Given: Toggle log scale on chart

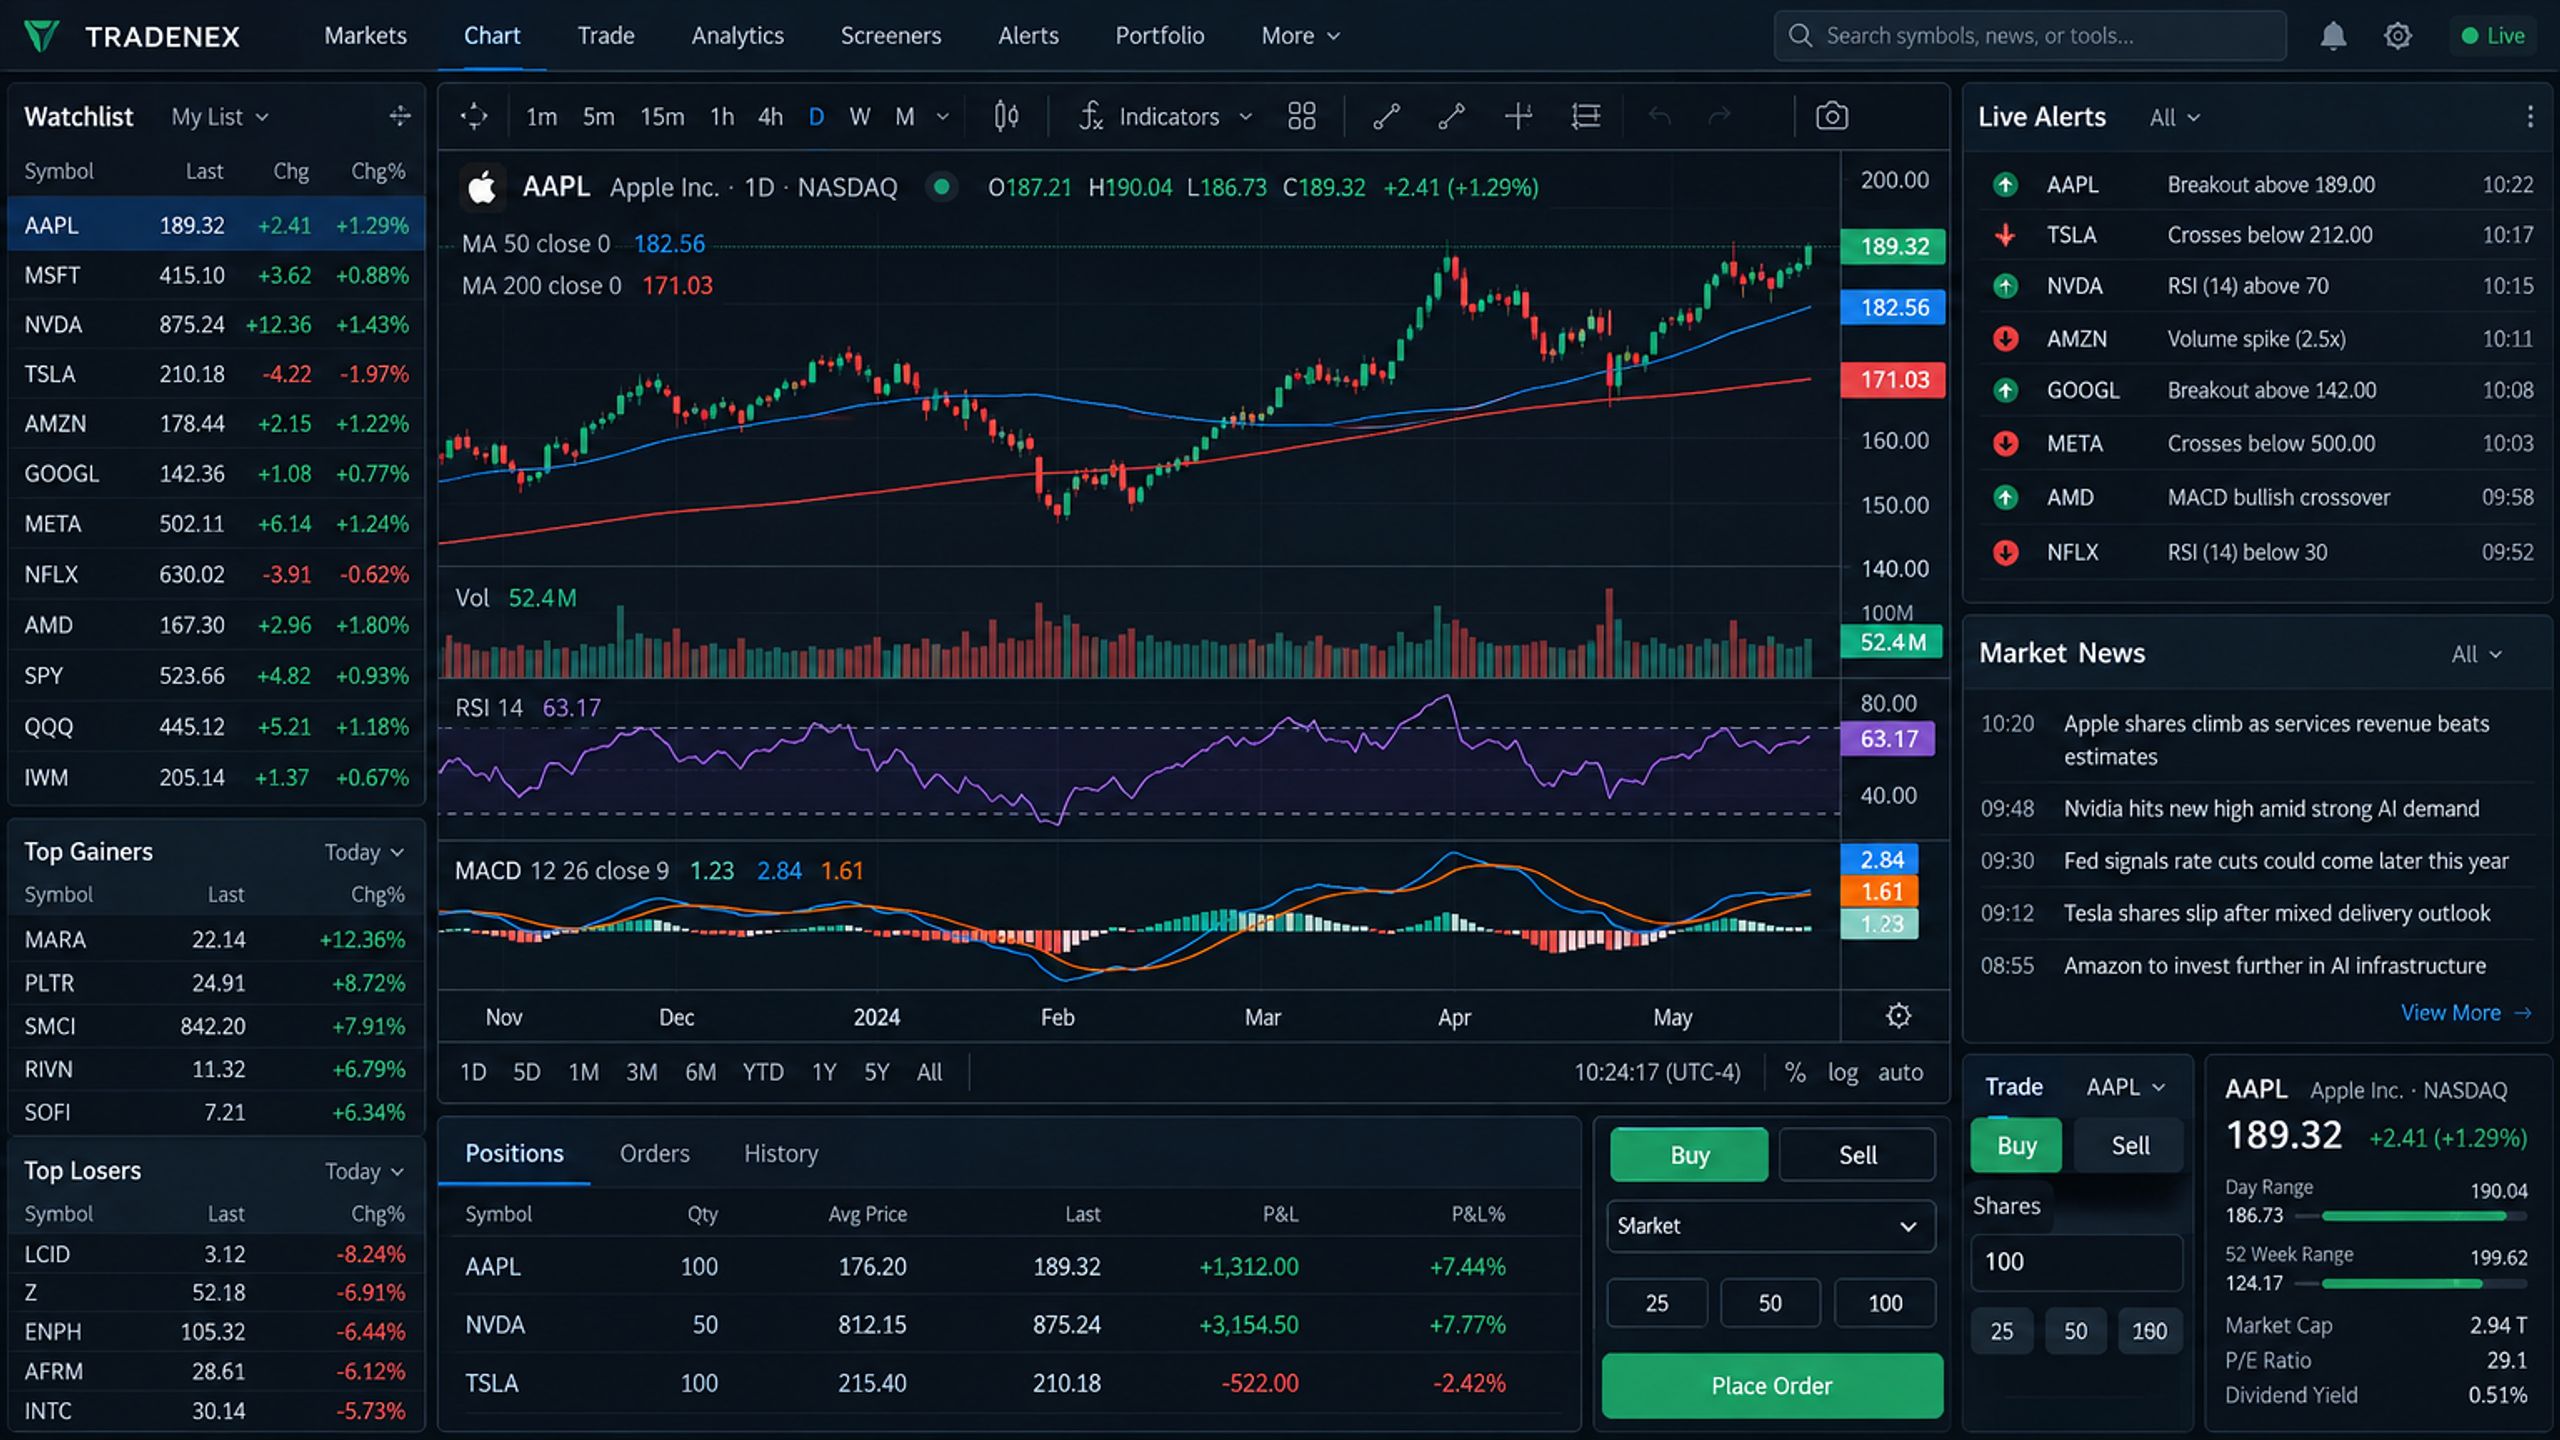Looking at the screenshot, I should click(x=1842, y=1072).
